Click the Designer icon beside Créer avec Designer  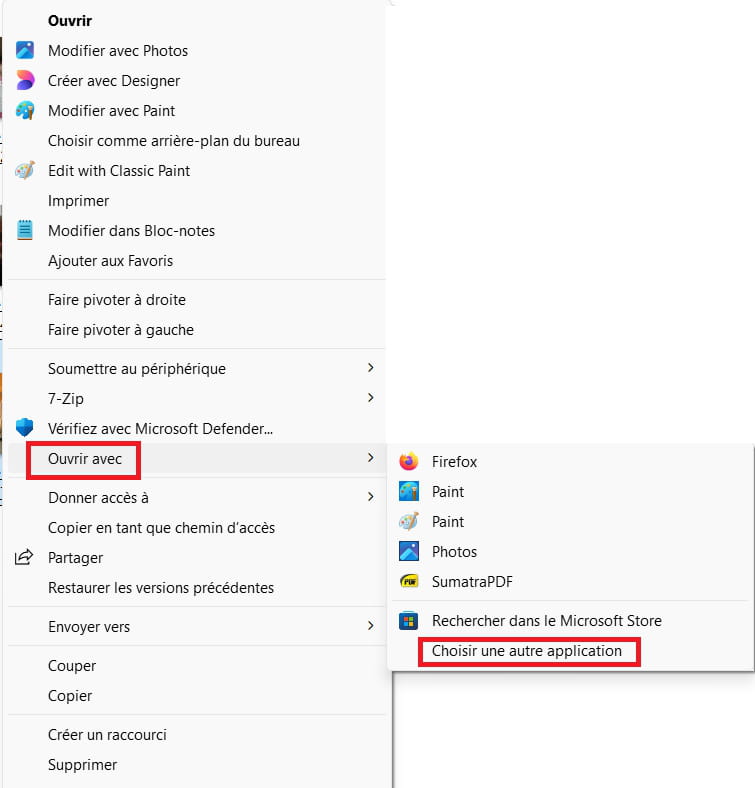[x=25, y=81]
